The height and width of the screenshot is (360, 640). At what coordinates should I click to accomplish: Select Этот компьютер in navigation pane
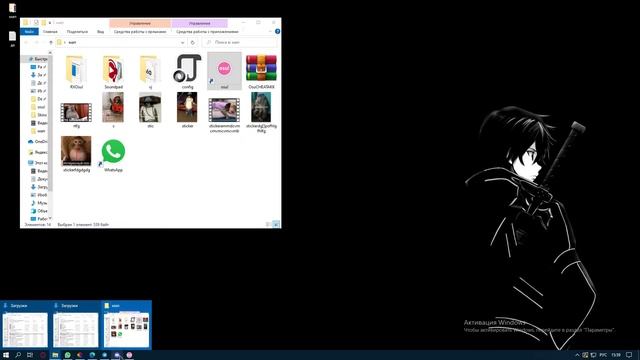click(37, 163)
